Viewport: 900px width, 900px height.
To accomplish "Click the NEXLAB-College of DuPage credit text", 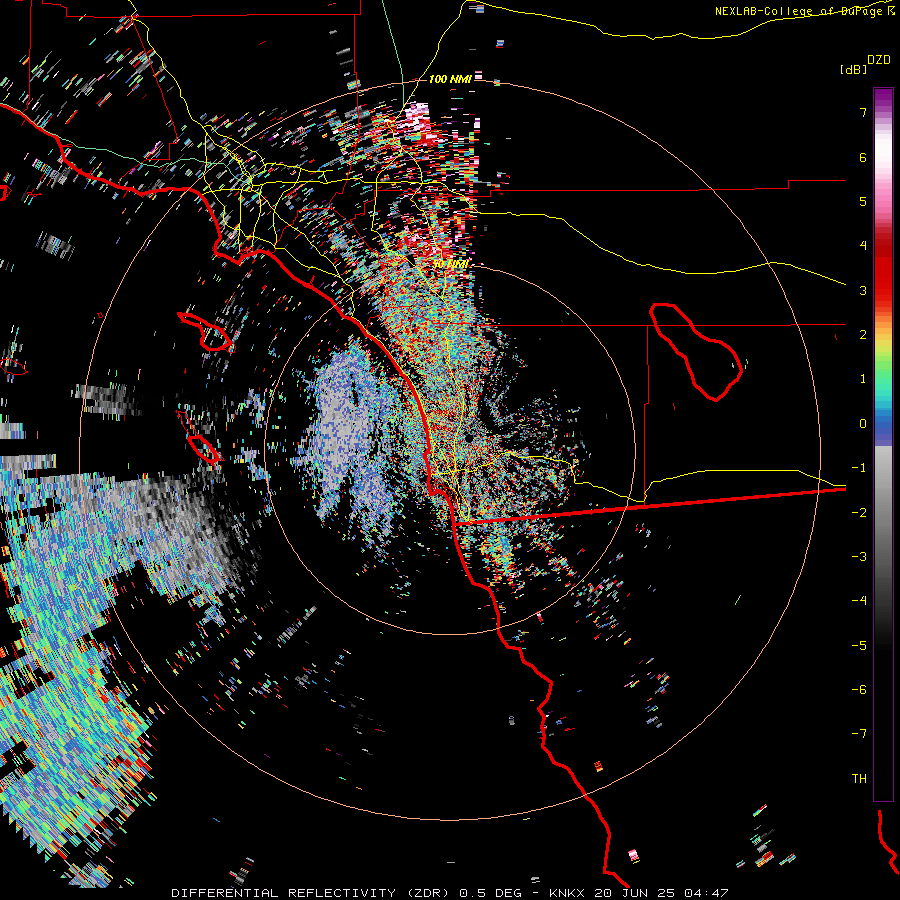I will tap(805, 11).
